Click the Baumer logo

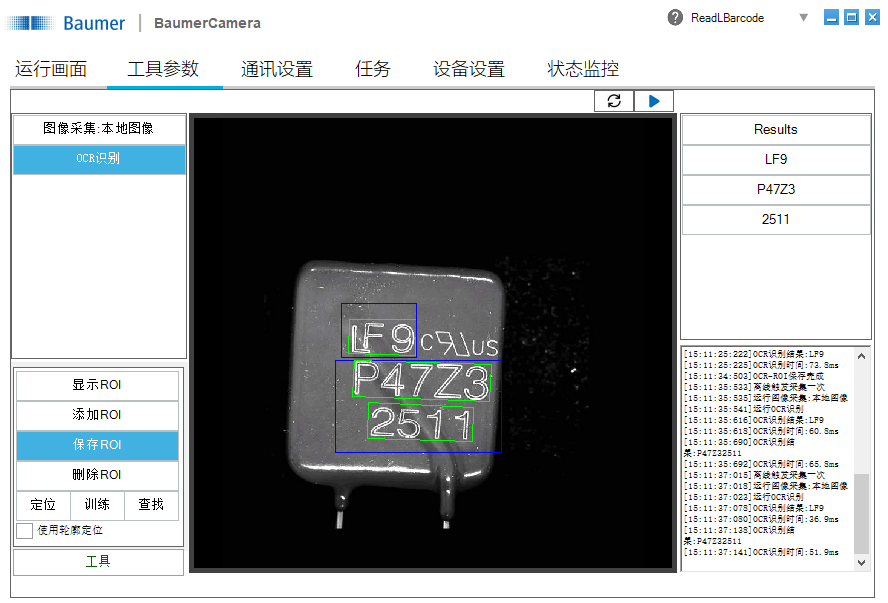tap(66, 23)
